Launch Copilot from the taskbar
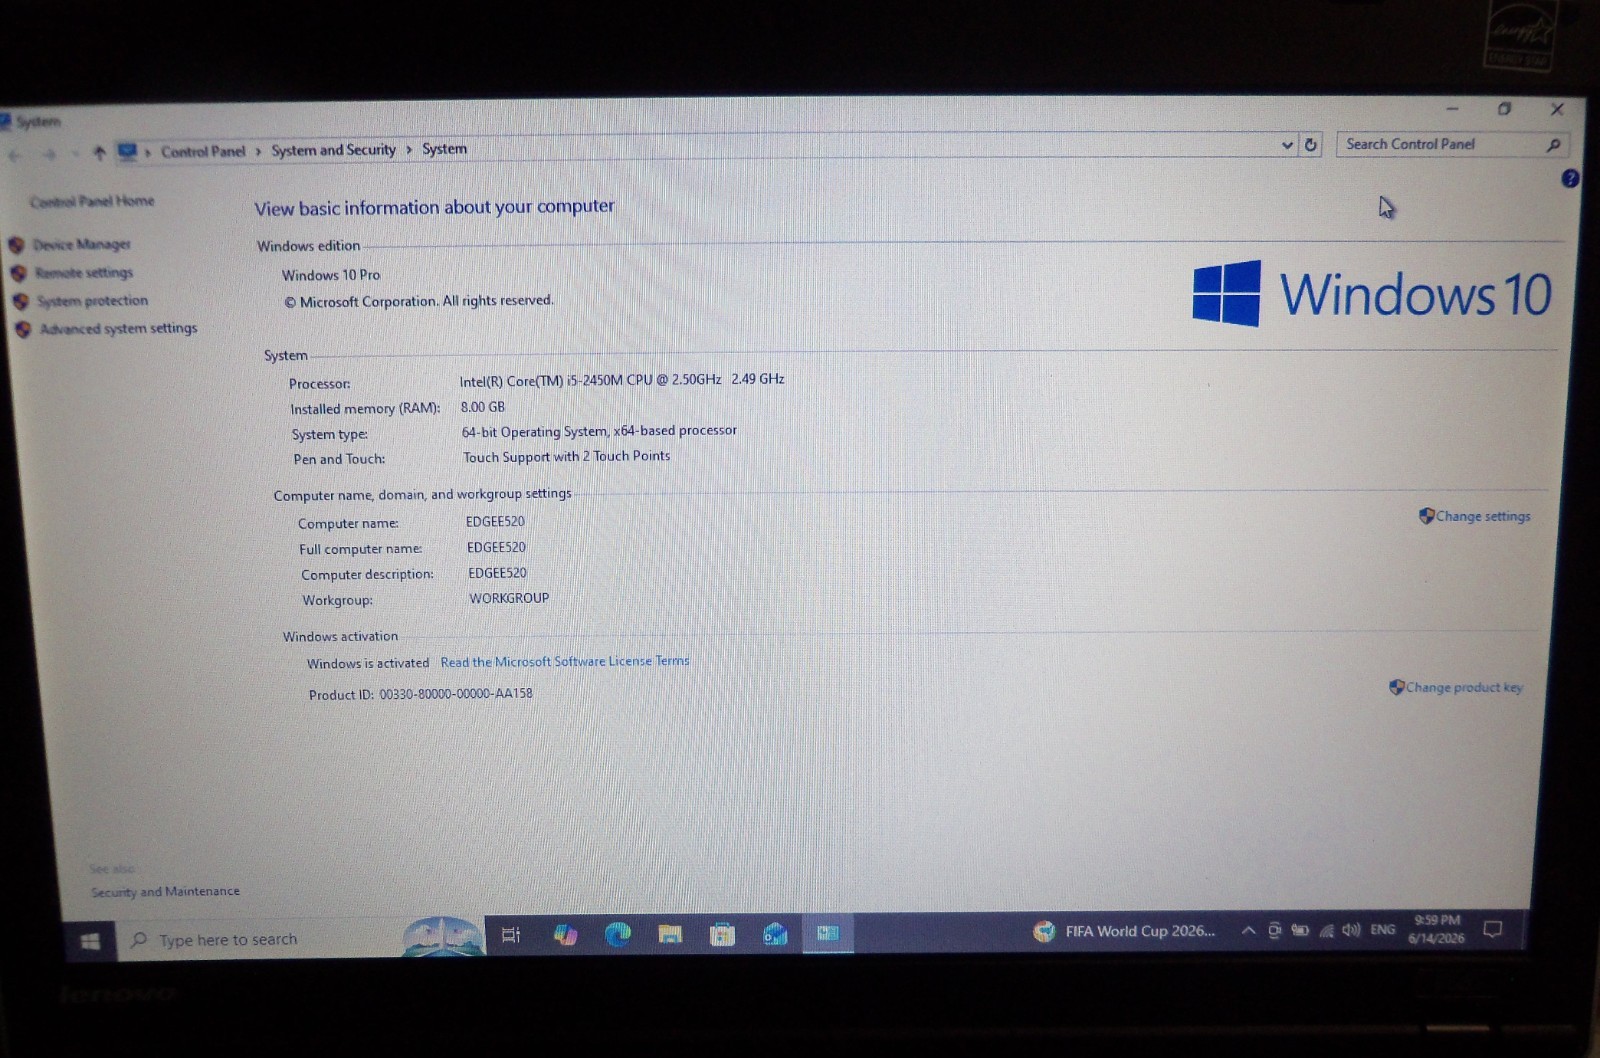Image resolution: width=1600 pixels, height=1058 pixels. [565, 934]
